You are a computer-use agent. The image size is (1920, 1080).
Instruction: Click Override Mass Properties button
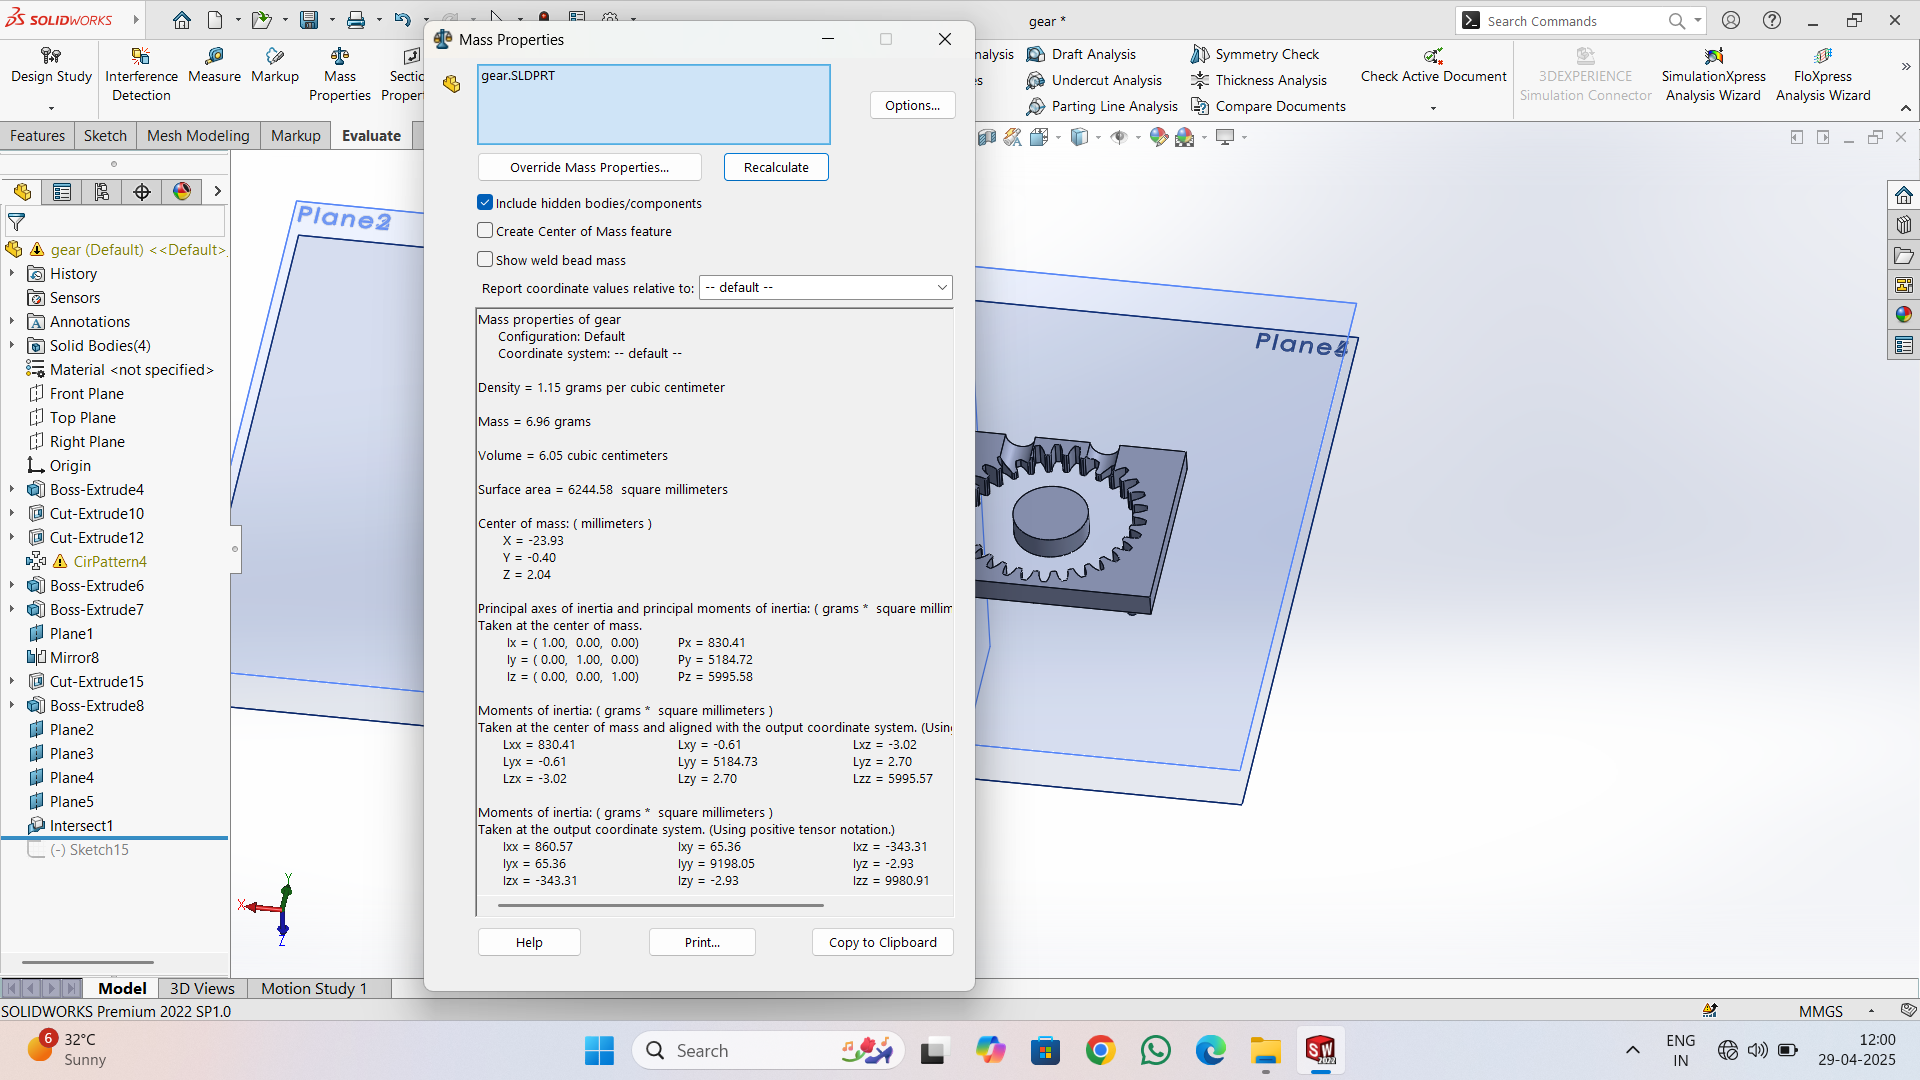[x=589, y=167]
